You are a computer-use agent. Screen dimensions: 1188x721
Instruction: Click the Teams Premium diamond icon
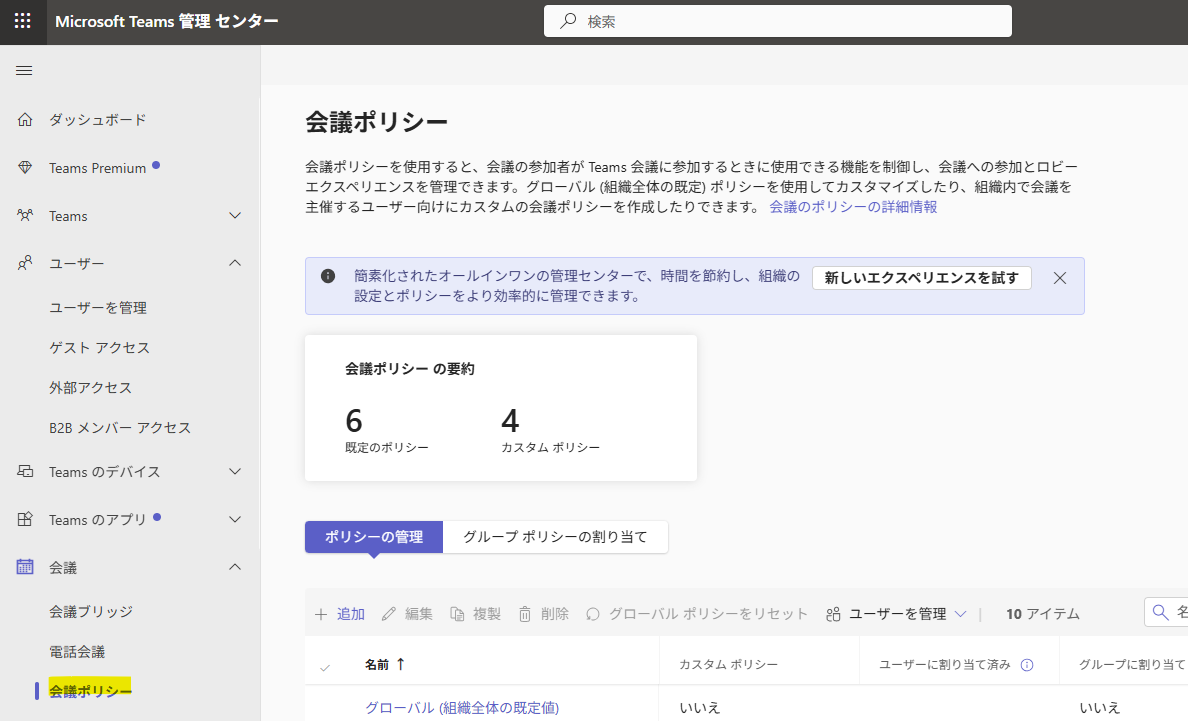click(25, 167)
